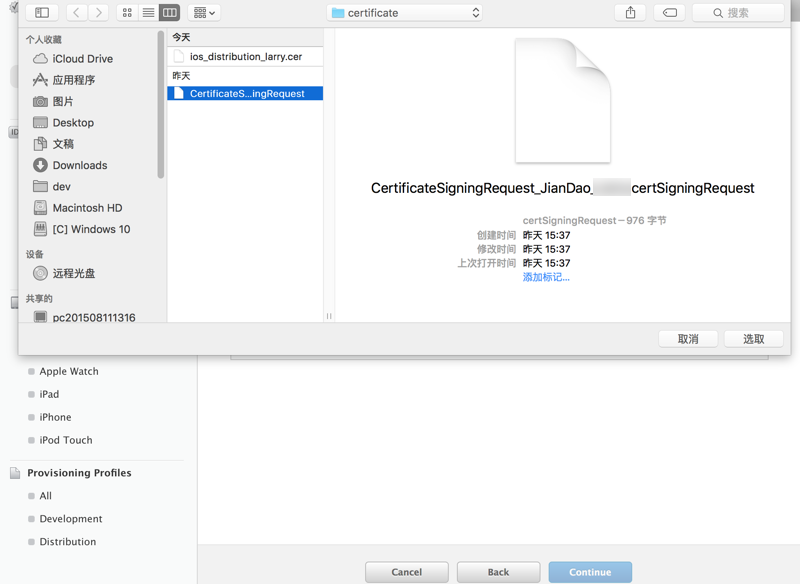This screenshot has height=584, width=800.
Task: Click the sidebar scrollbar
Action: point(161,105)
